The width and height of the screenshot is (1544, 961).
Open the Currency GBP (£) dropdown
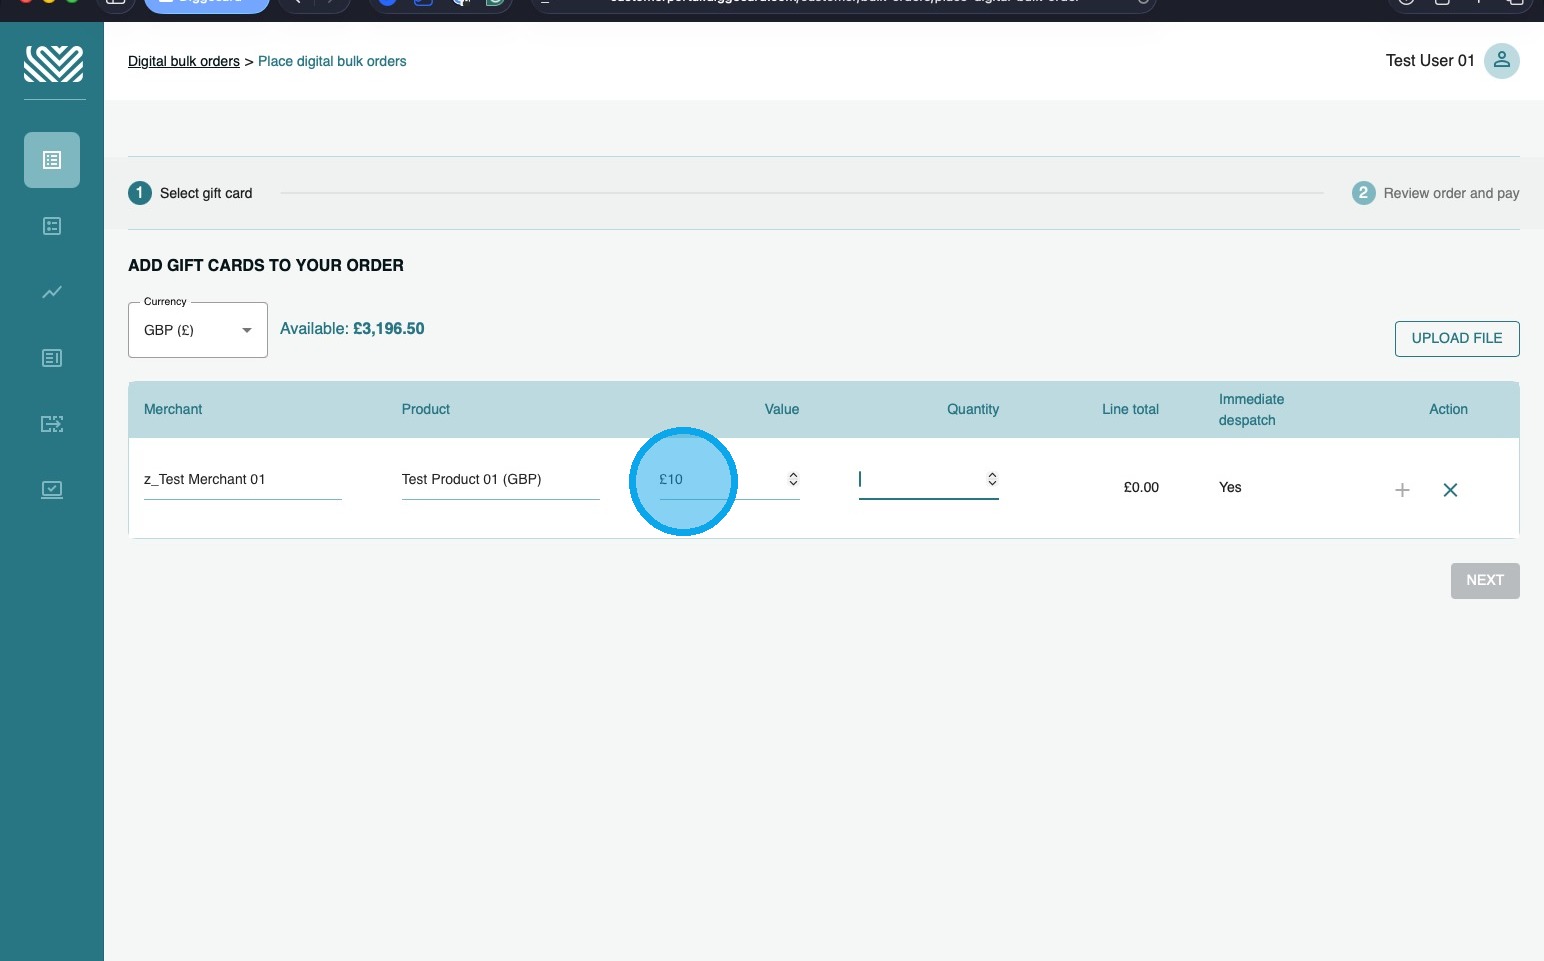click(x=198, y=330)
